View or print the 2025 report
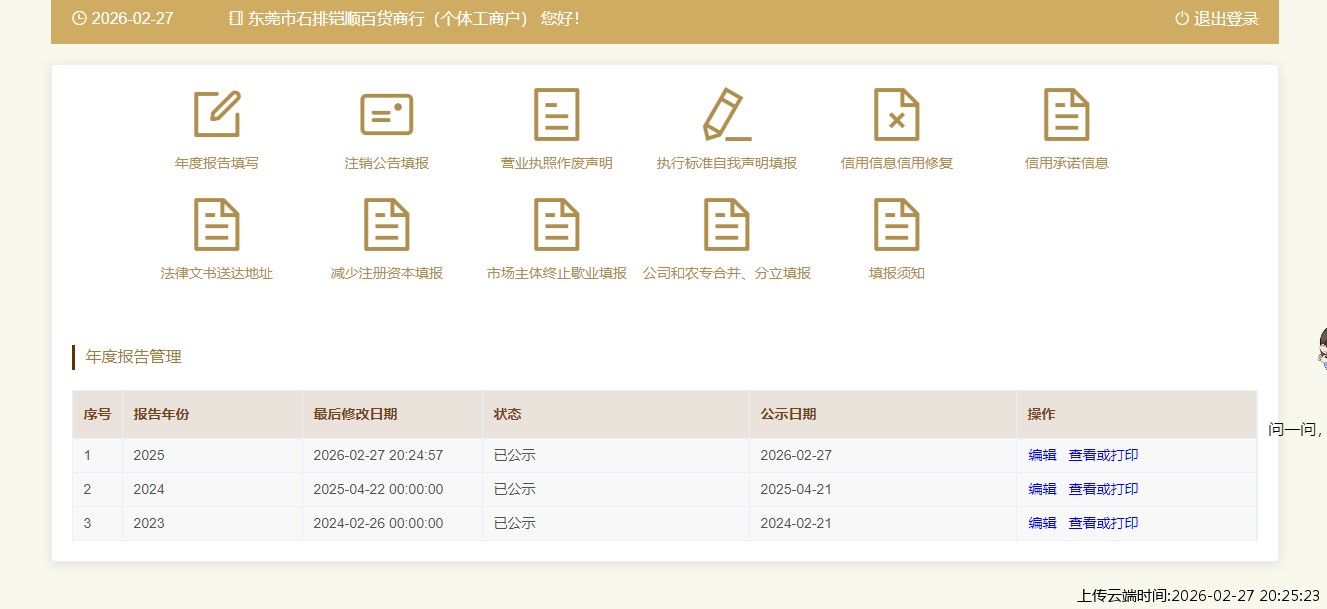The width and height of the screenshot is (1327, 609). [x=1103, y=455]
